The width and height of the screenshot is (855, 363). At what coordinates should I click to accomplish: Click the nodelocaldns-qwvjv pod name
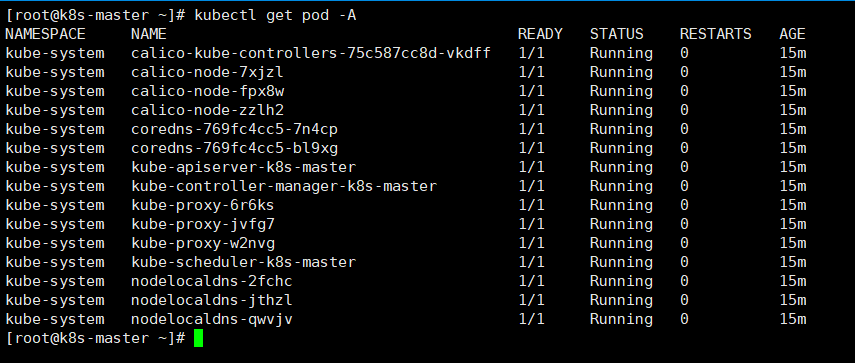212,319
